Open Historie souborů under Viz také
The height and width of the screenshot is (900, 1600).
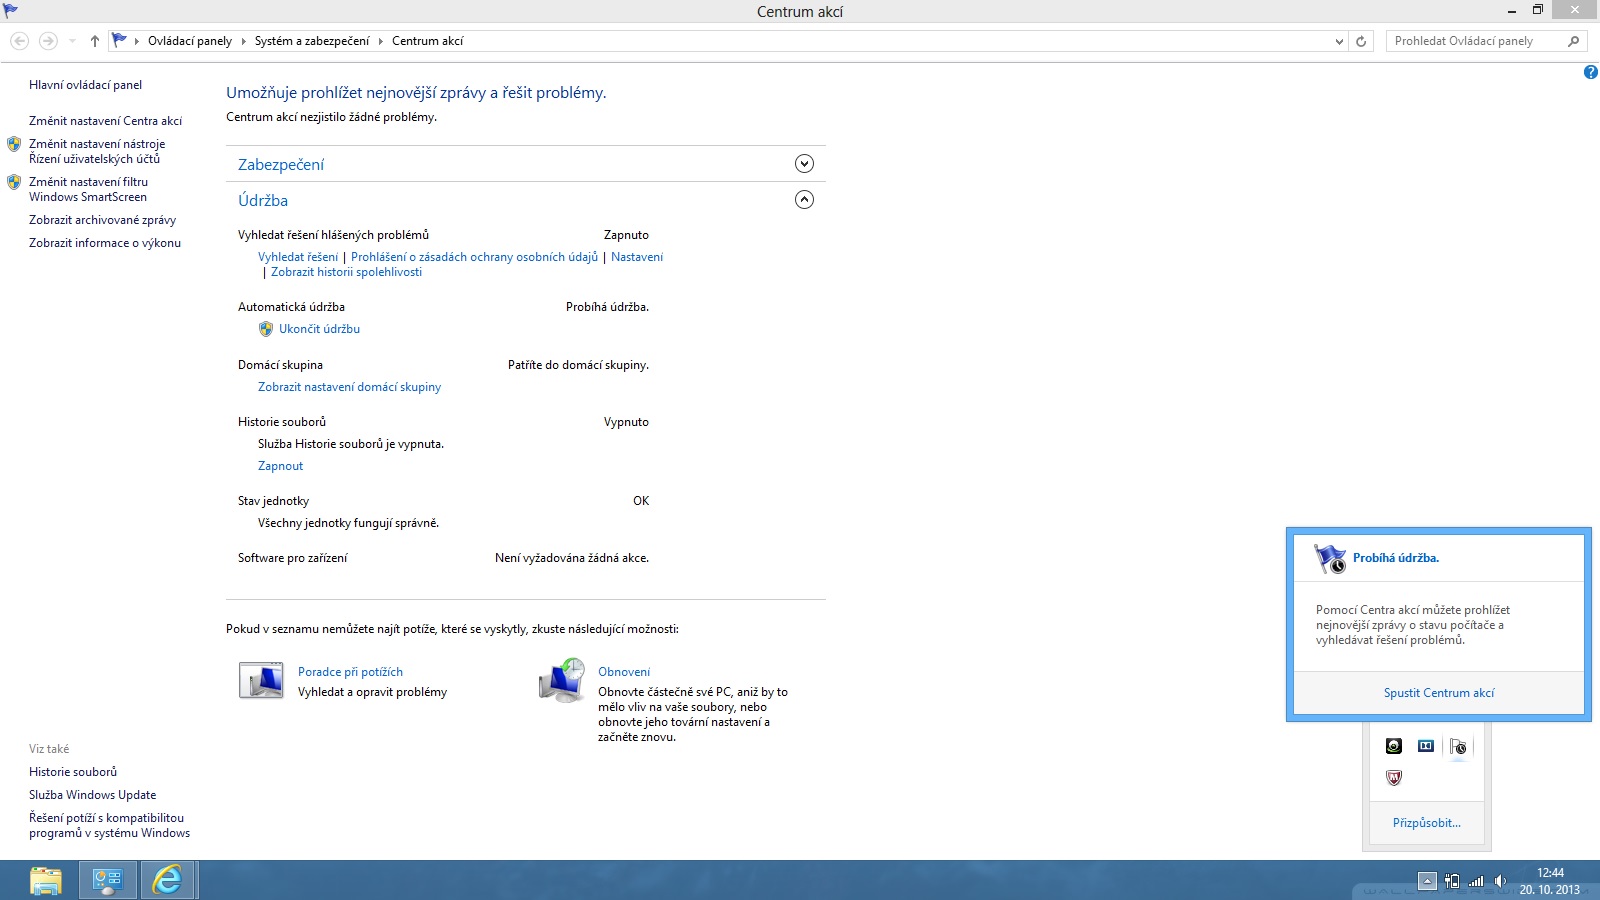click(x=73, y=772)
